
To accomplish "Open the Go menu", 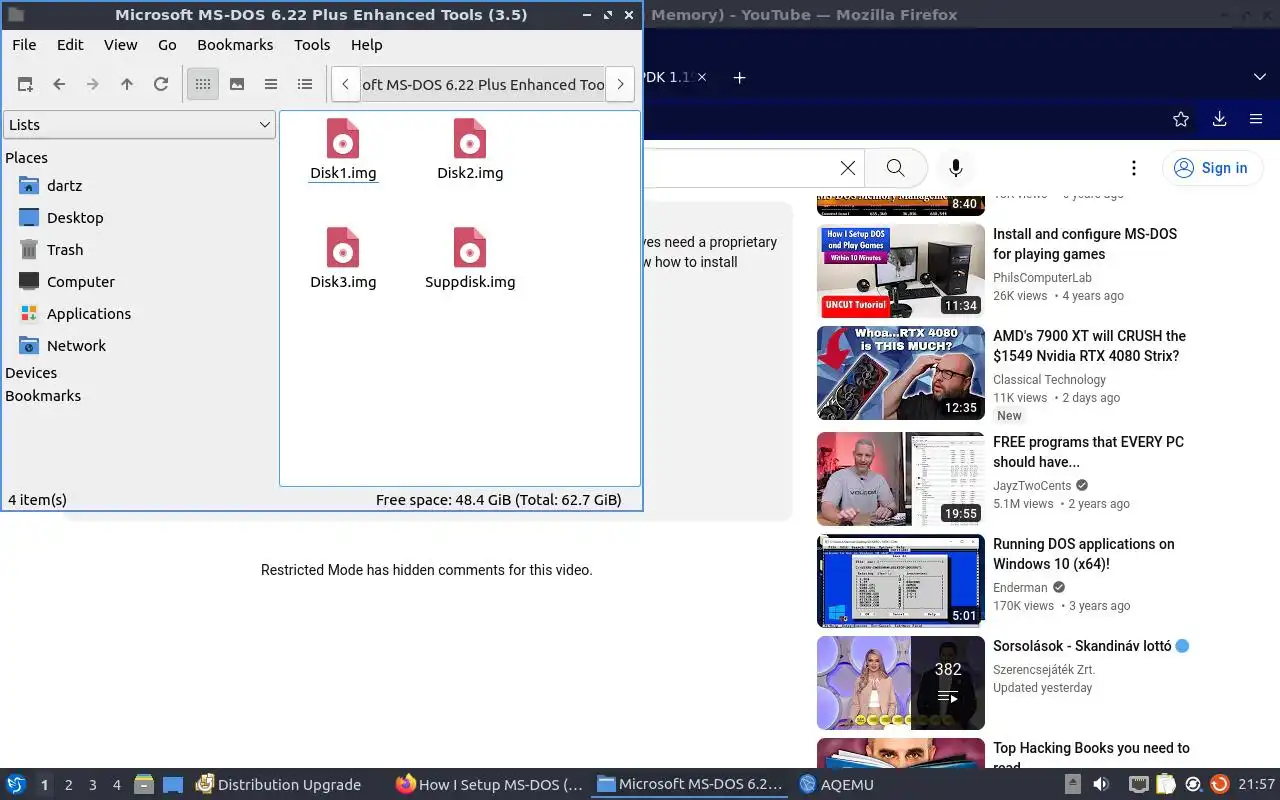I will click(167, 45).
